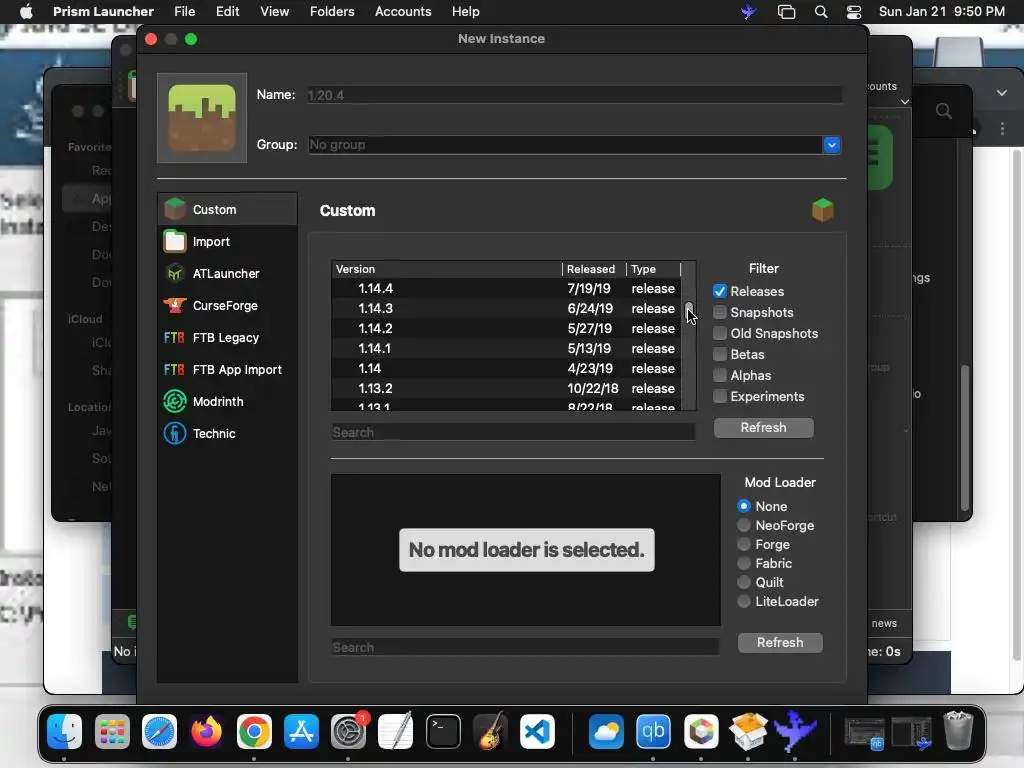The height and width of the screenshot is (768, 1024).
Task: Enable the Experiments filter
Action: [x=720, y=396]
